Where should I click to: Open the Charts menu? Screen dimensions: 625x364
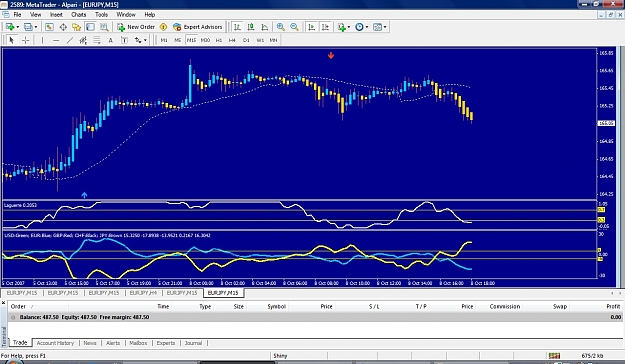pyautogui.click(x=79, y=14)
